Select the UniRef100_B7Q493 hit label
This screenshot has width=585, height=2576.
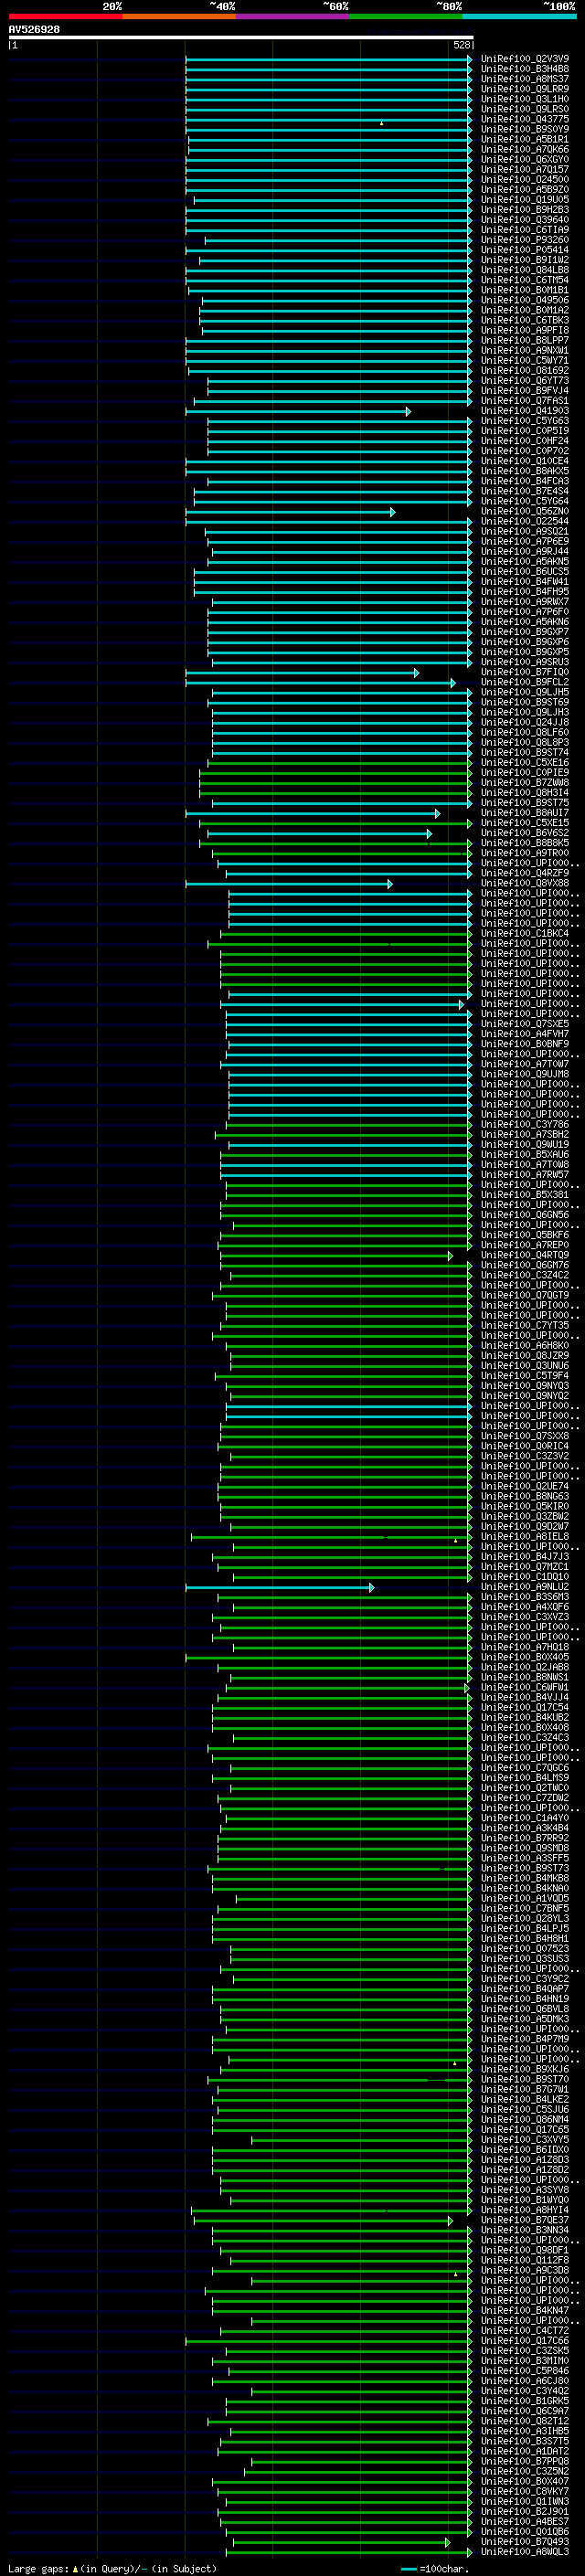click(525, 2541)
